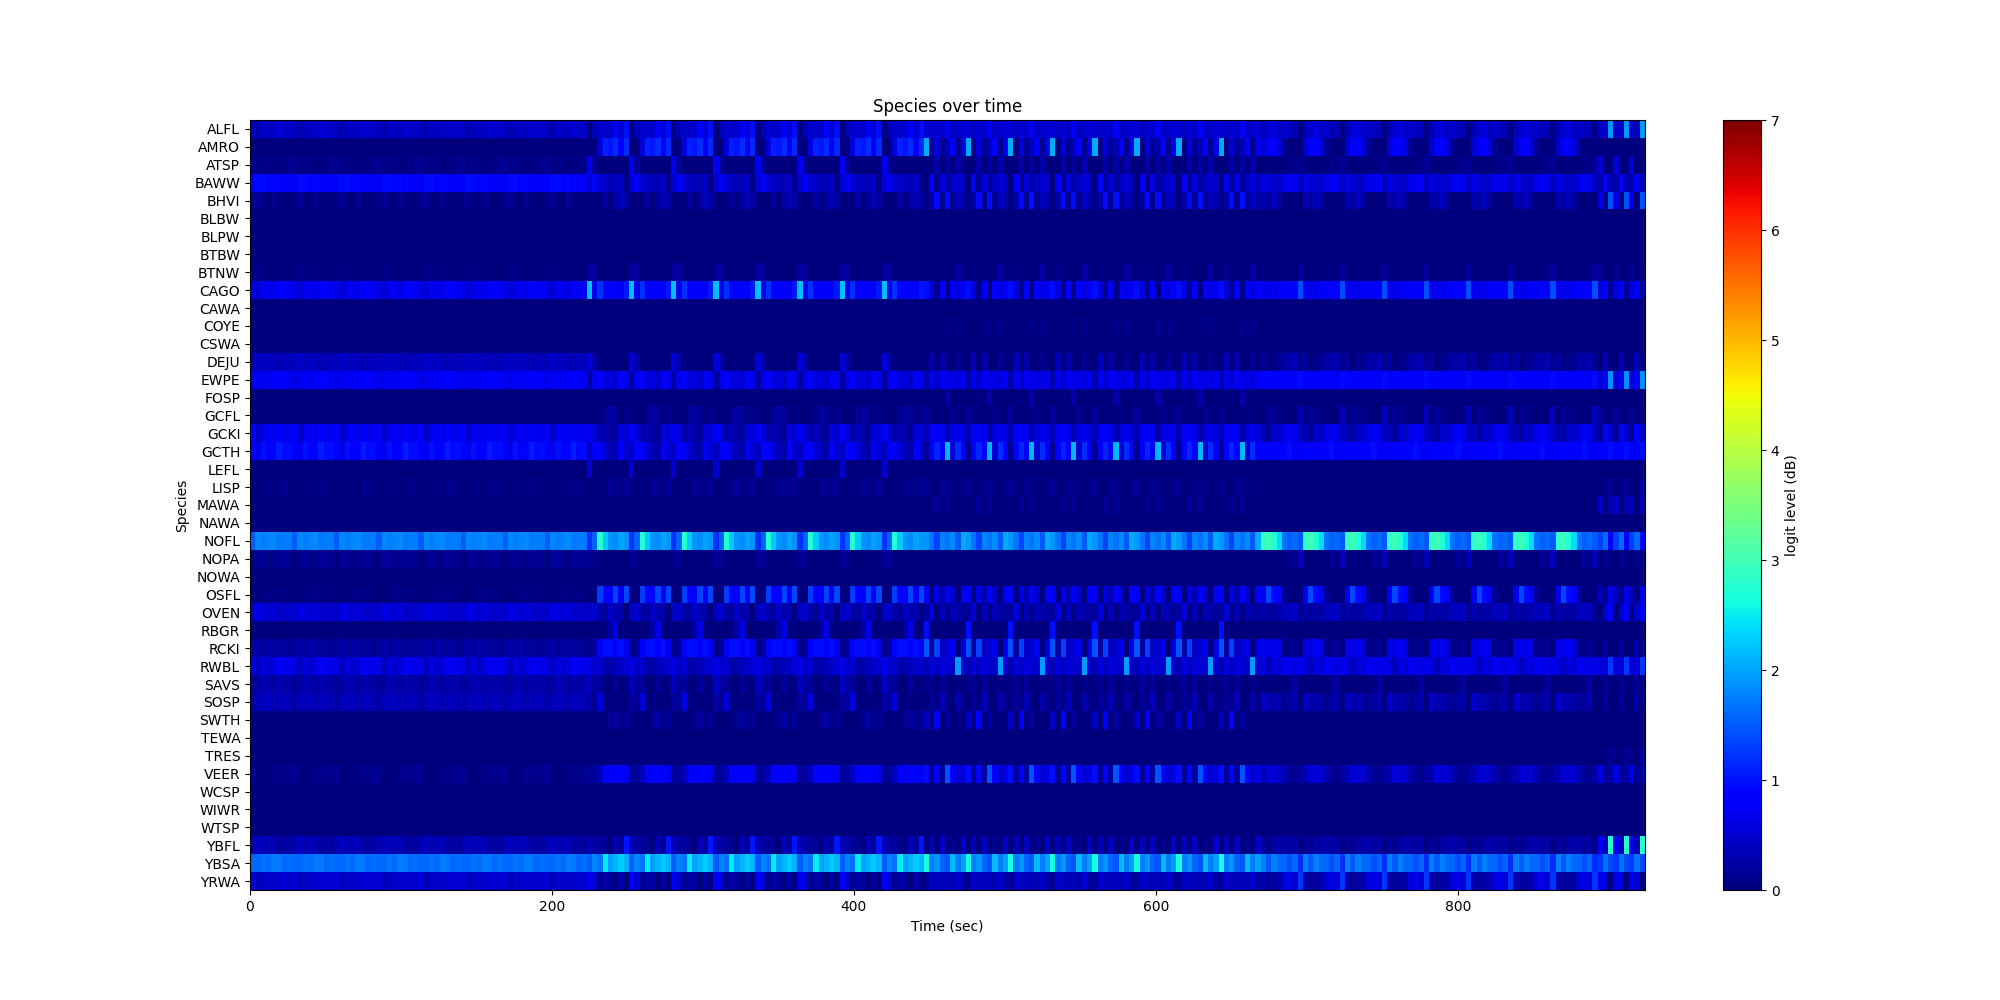The image size is (2000, 1000).
Task: Click the OSFL species label
Action: coord(222,596)
